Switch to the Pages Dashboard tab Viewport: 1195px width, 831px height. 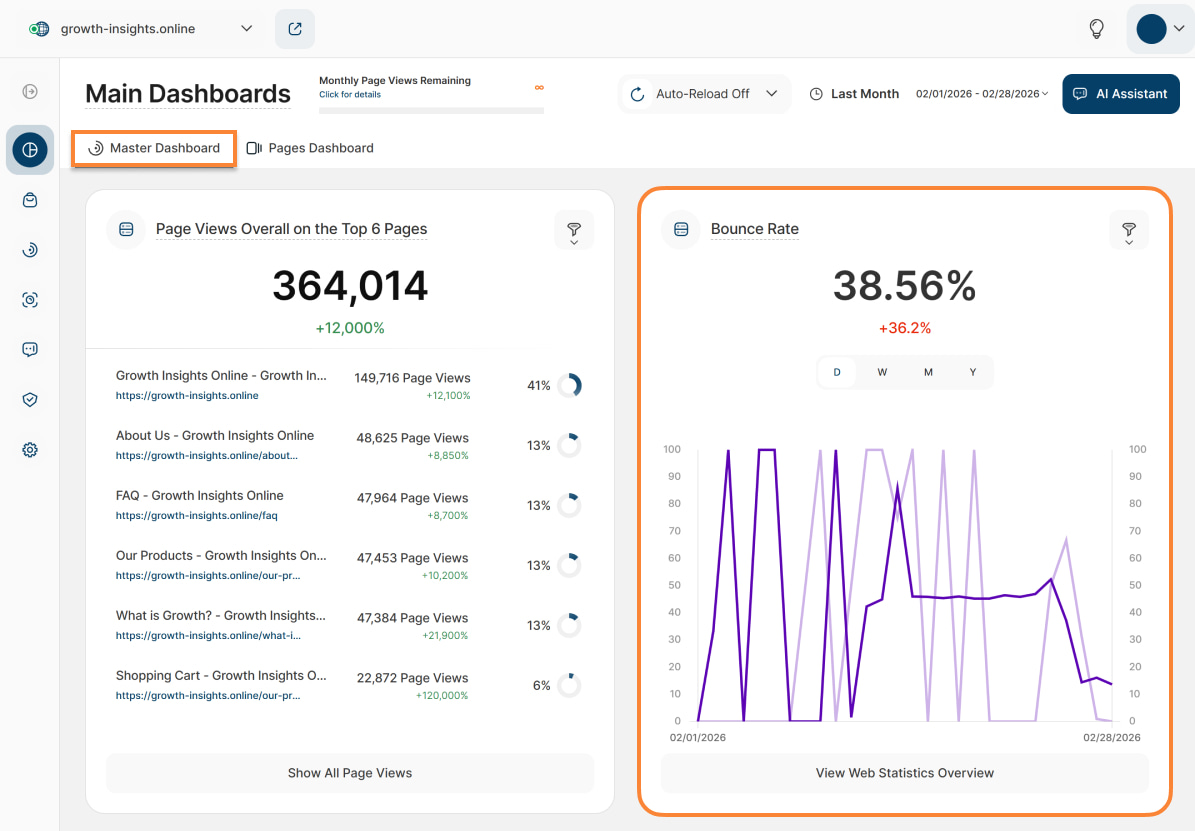tap(310, 148)
